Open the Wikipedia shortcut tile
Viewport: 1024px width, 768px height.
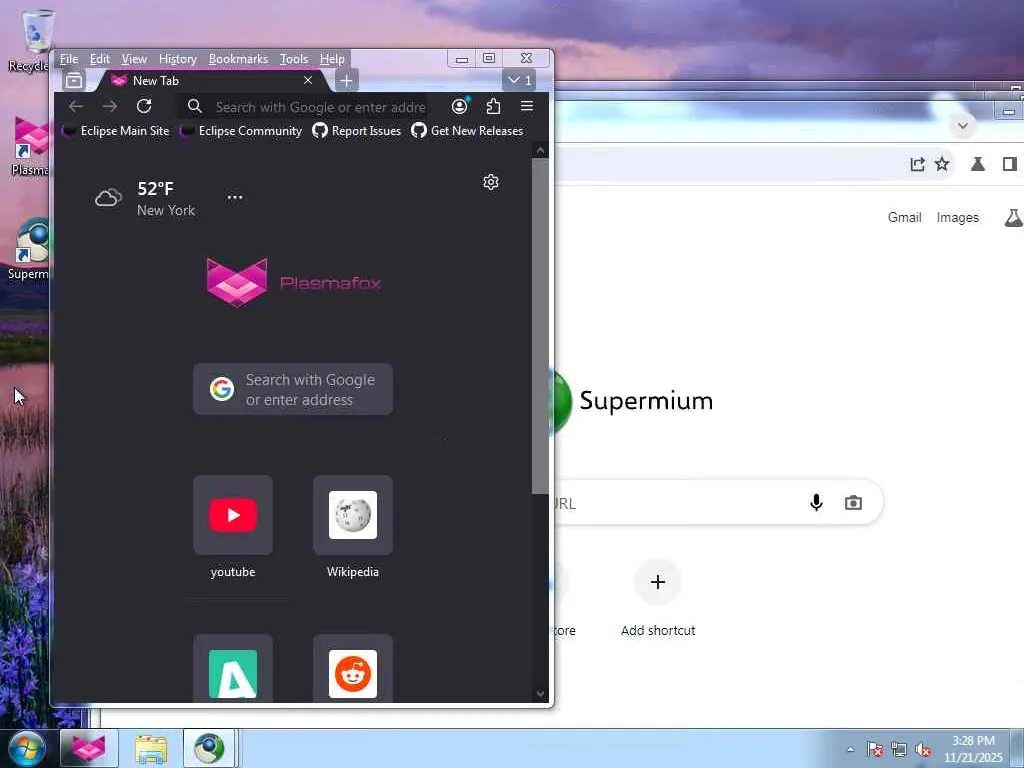pyautogui.click(x=353, y=515)
